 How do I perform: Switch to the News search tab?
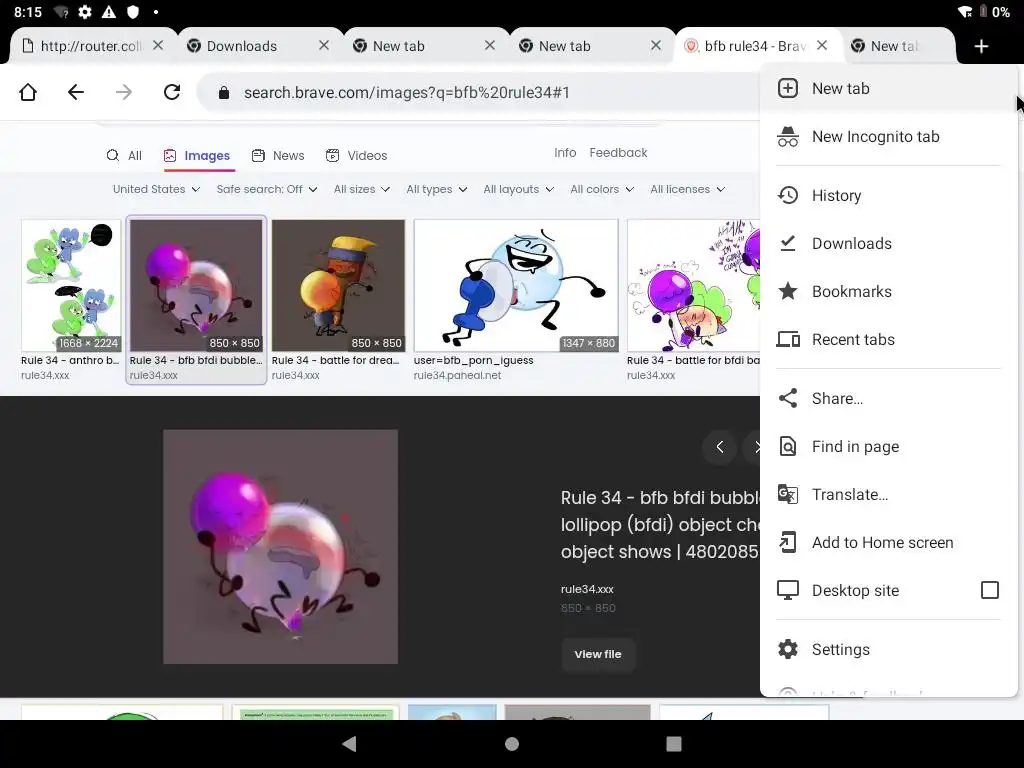pyautogui.click(x=278, y=155)
